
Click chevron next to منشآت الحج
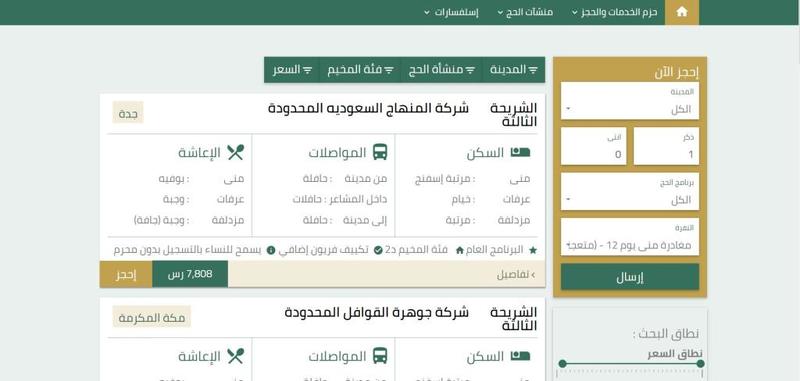tap(501, 13)
